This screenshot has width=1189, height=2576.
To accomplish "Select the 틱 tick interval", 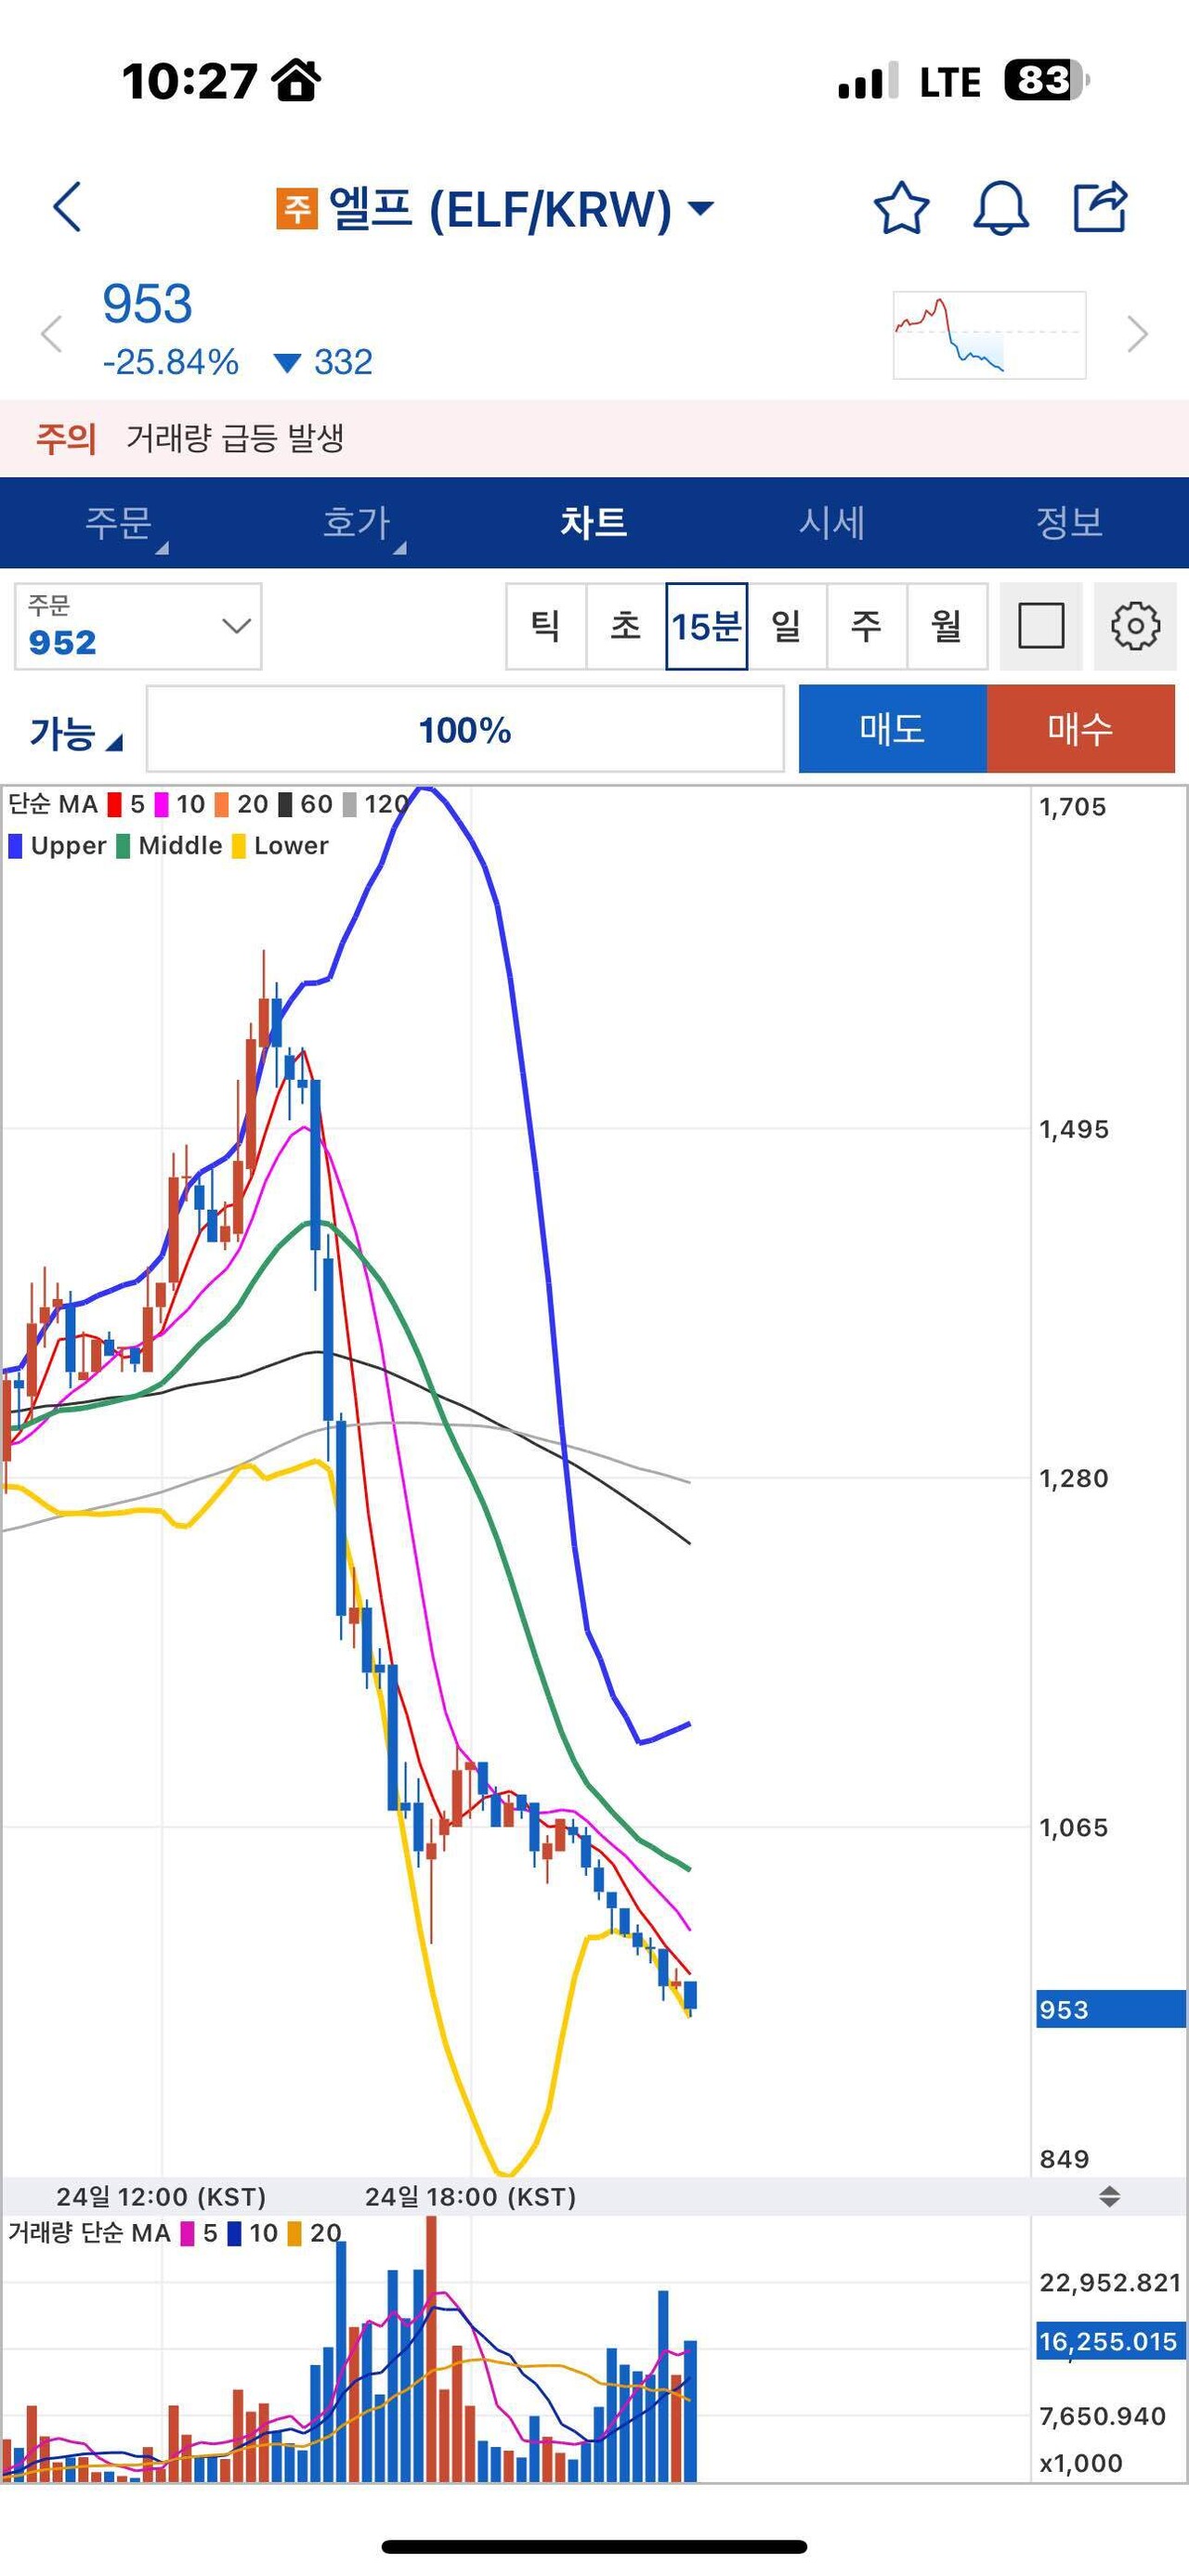I will [x=545, y=627].
